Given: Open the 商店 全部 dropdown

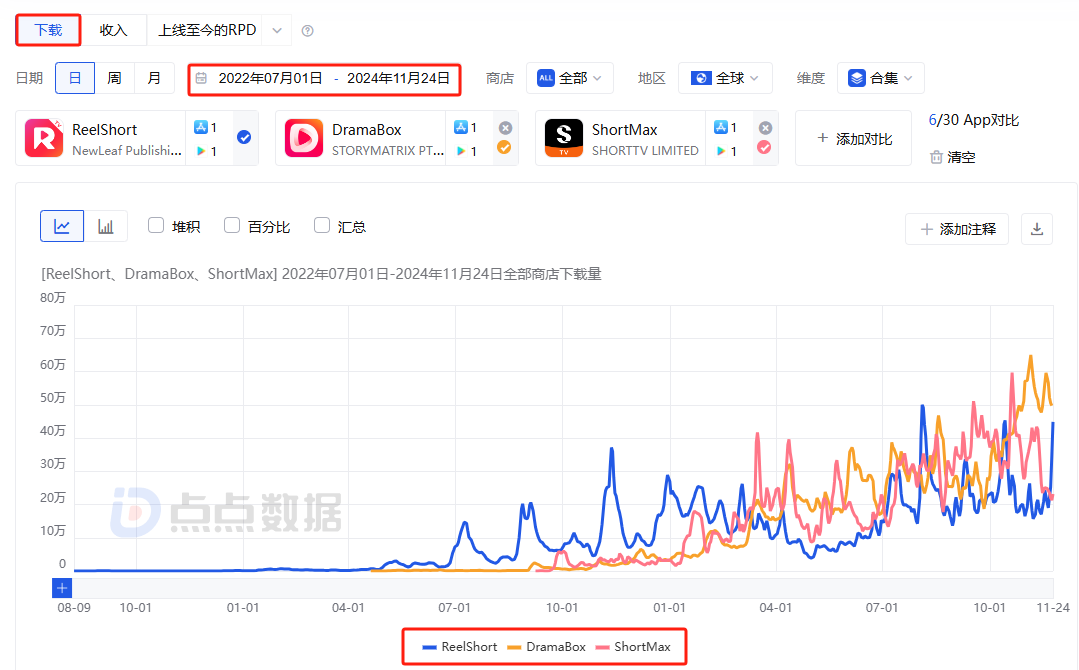Looking at the screenshot, I should [570, 78].
